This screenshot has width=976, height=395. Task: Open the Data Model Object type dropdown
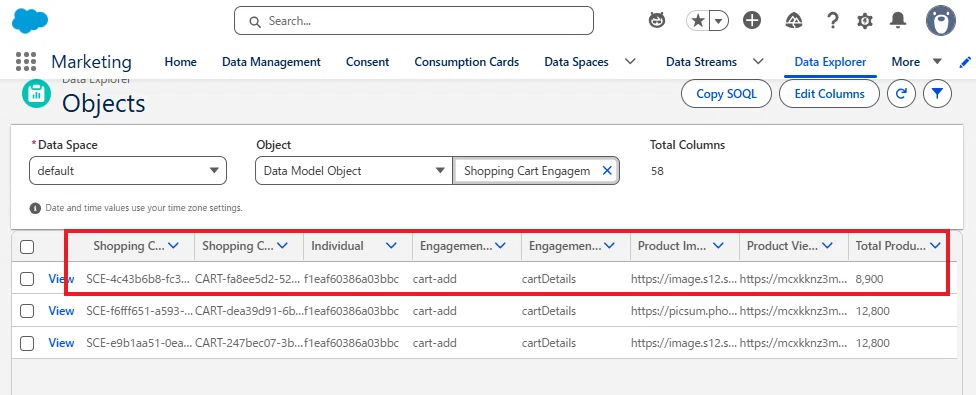[x=354, y=170]
